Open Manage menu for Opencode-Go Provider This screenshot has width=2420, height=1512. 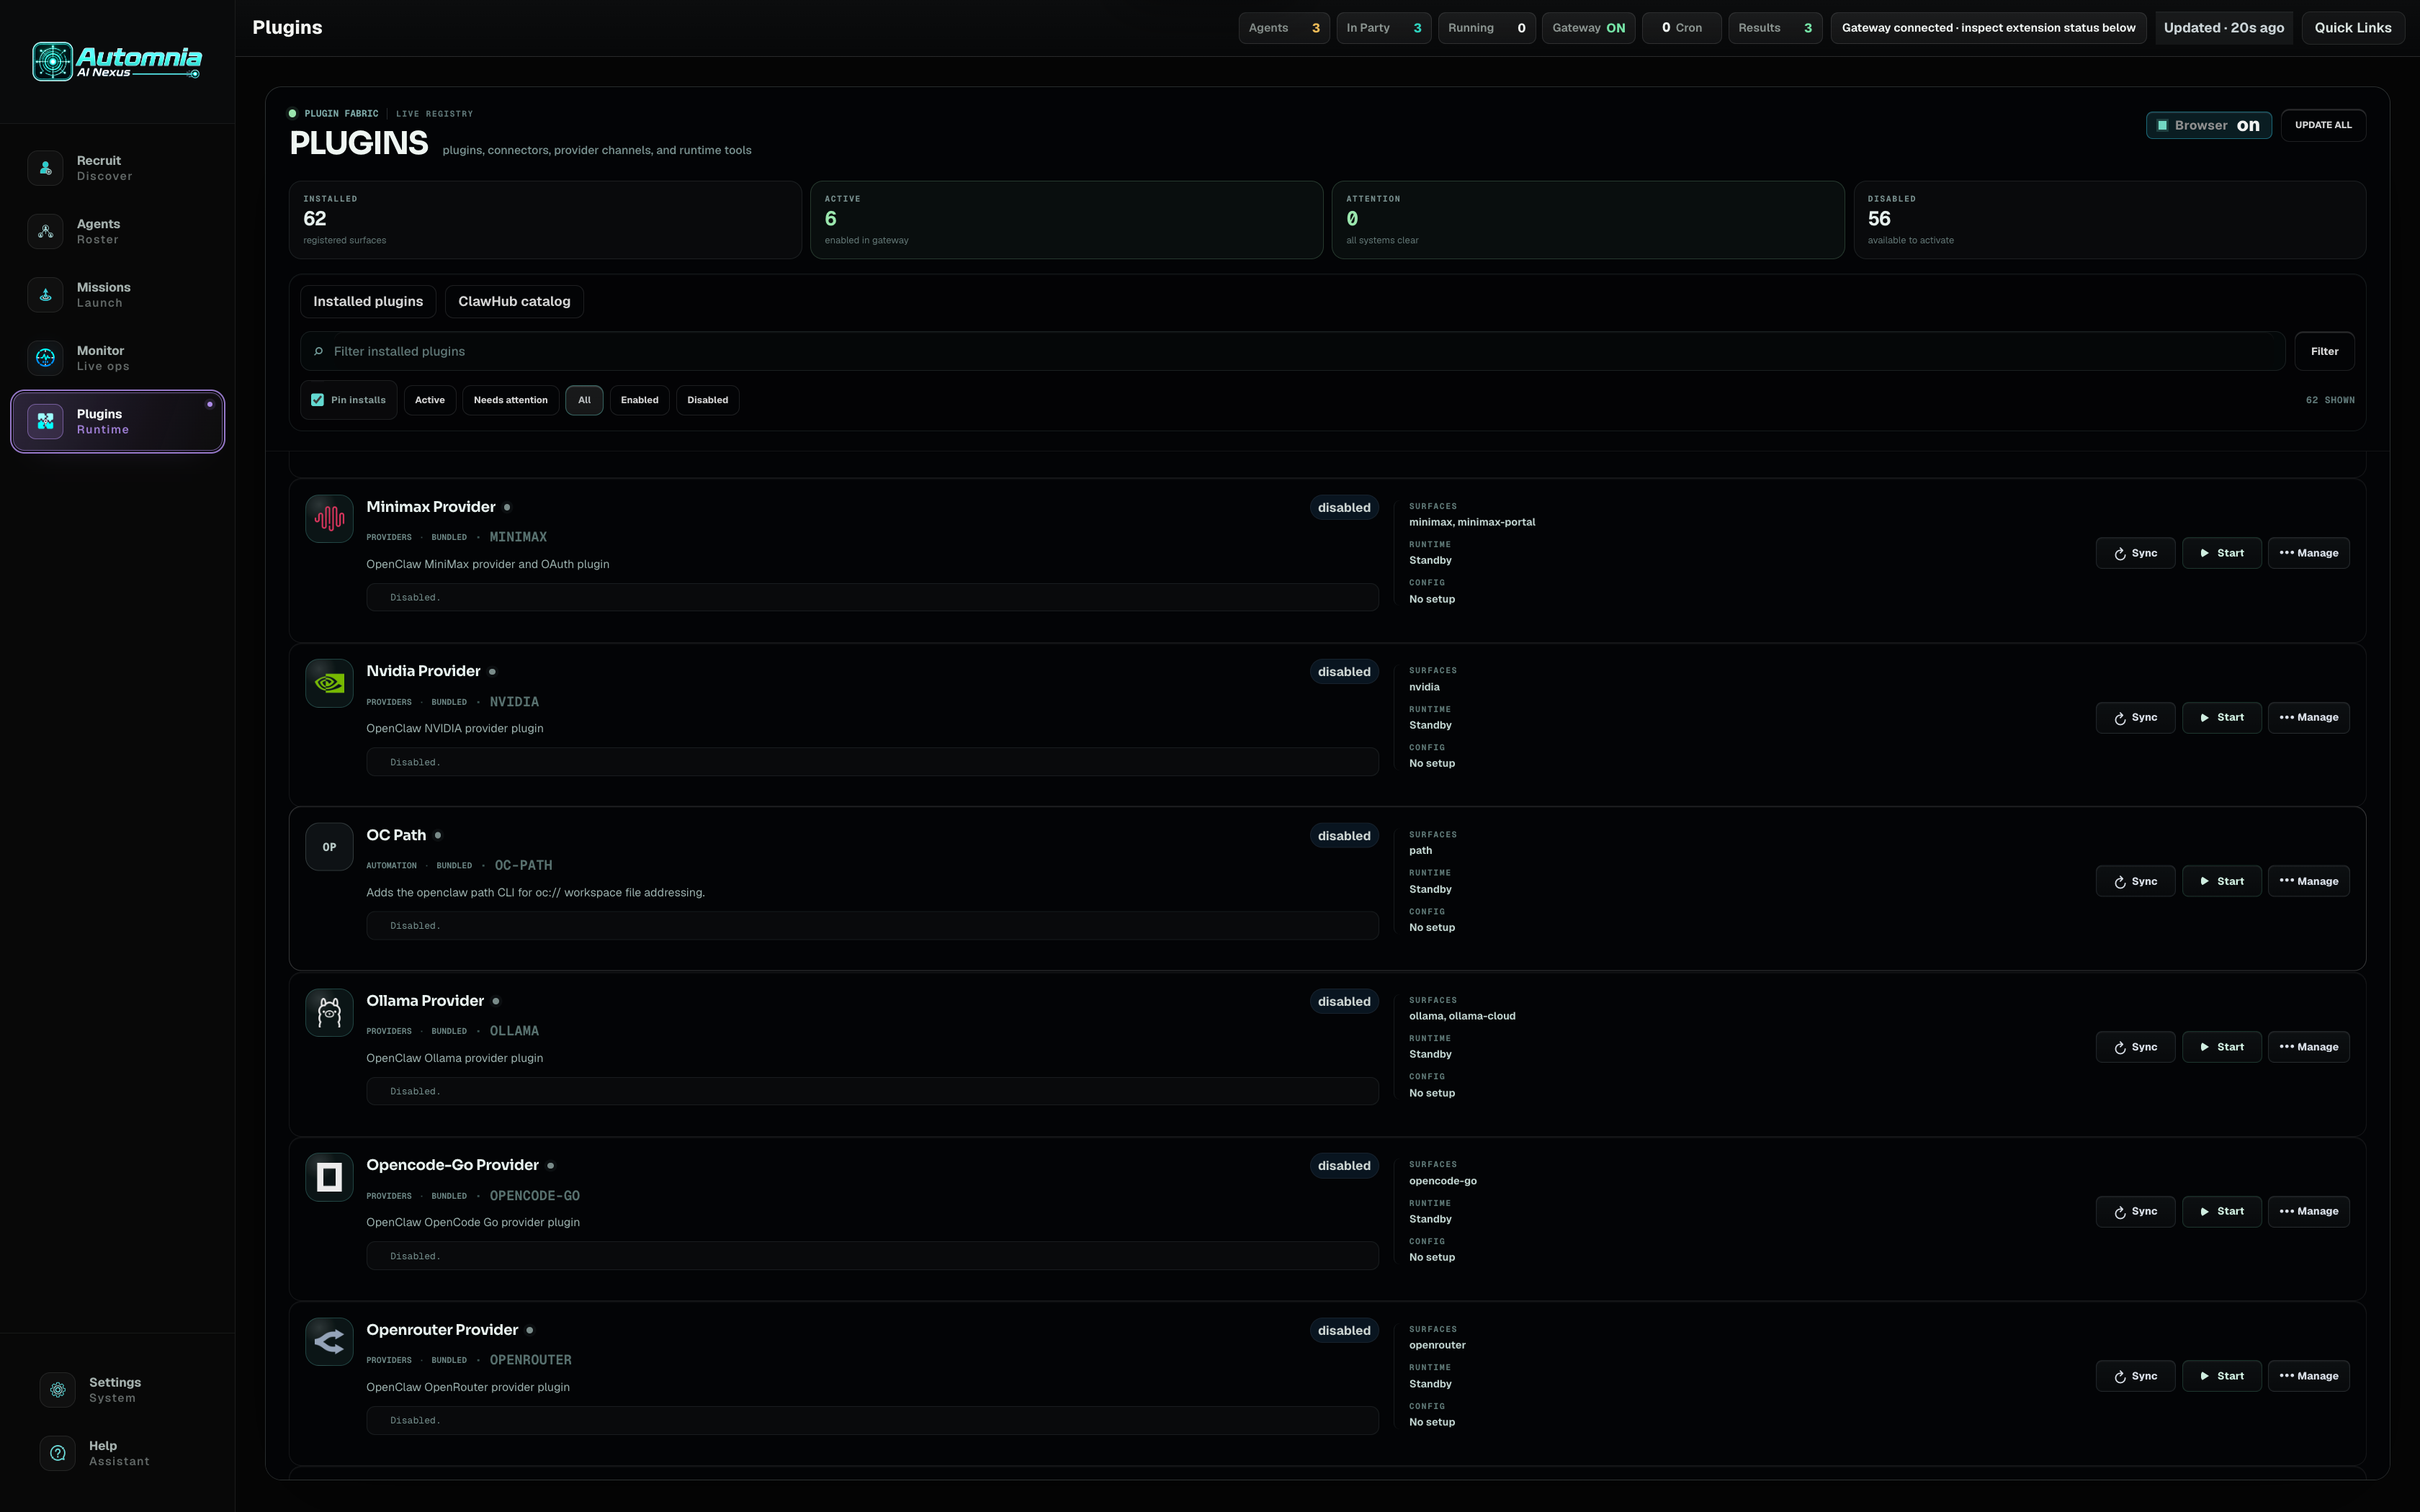[2308, 1211]
